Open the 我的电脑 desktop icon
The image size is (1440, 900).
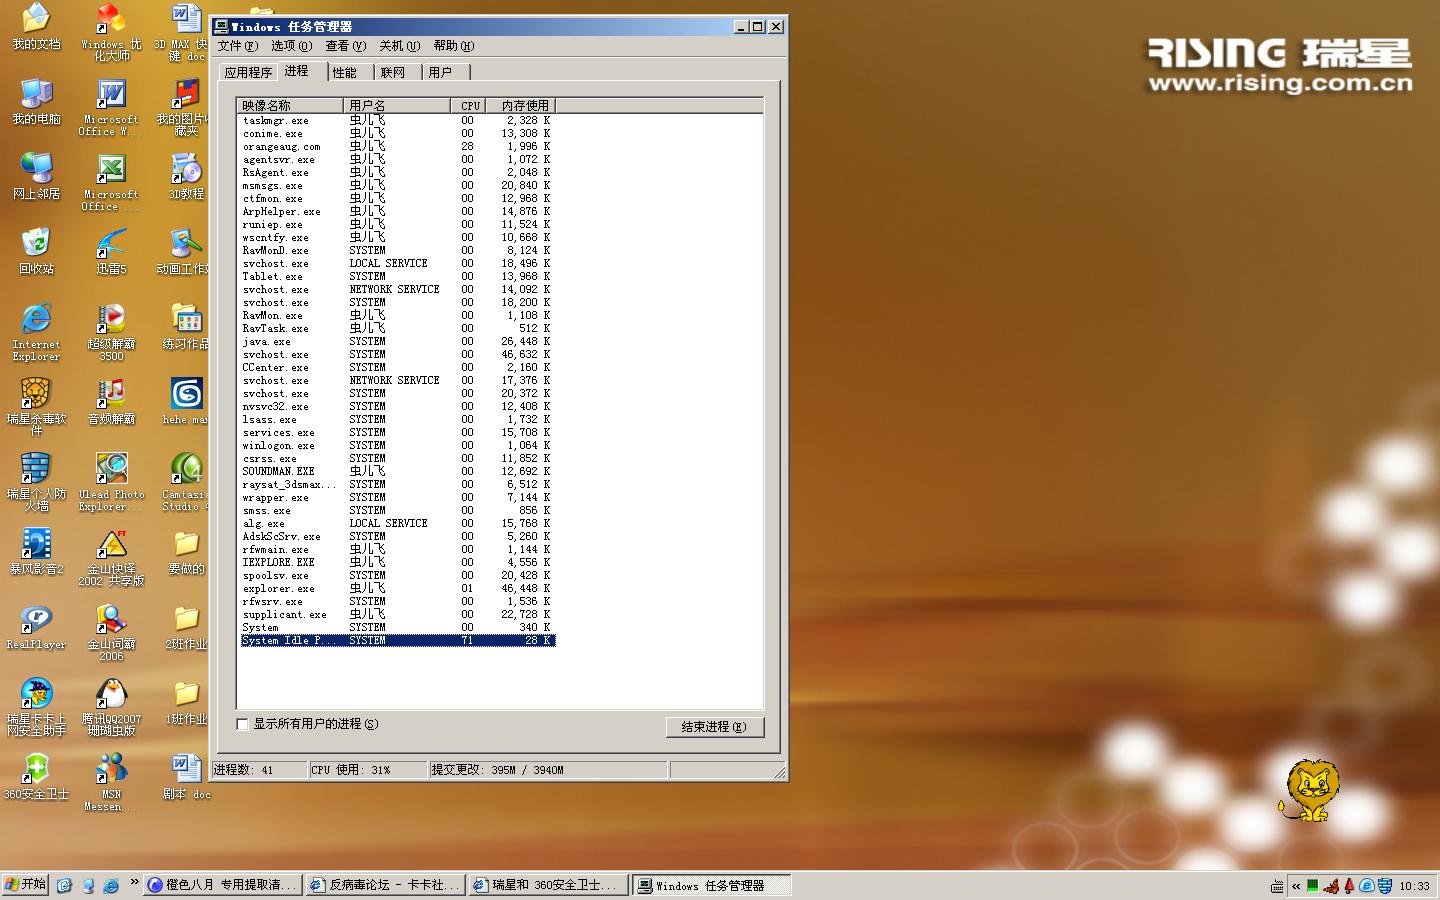(36, 96)
